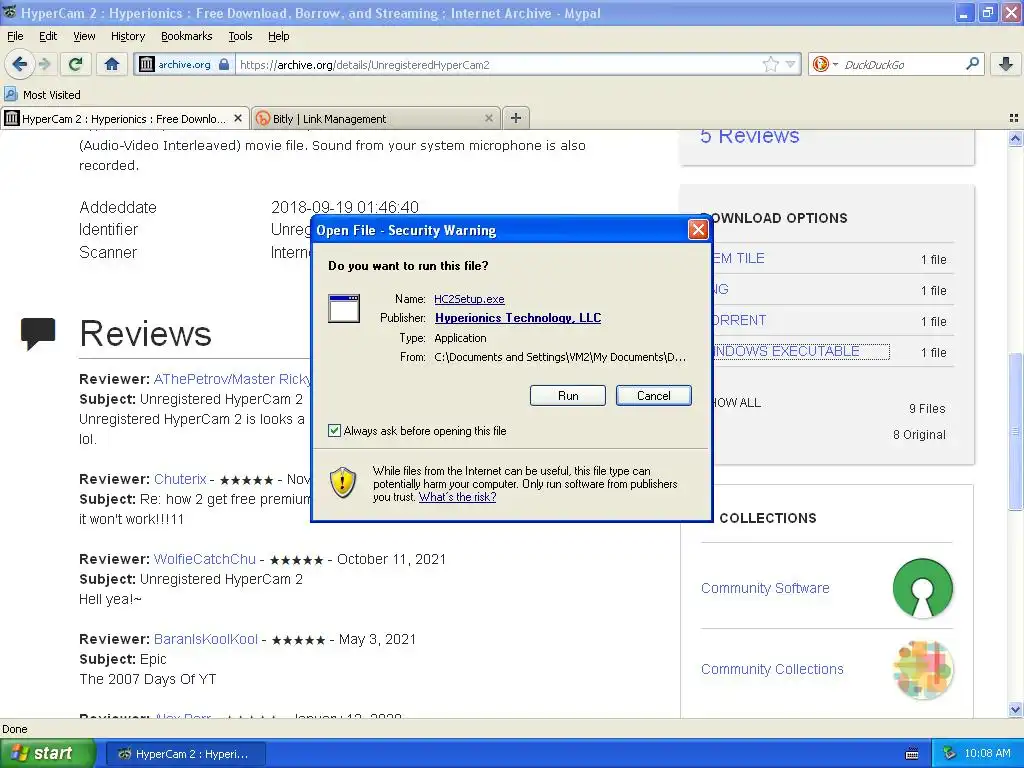
Task: Close the Bitly Link Management tab
Action: point(488,118)
